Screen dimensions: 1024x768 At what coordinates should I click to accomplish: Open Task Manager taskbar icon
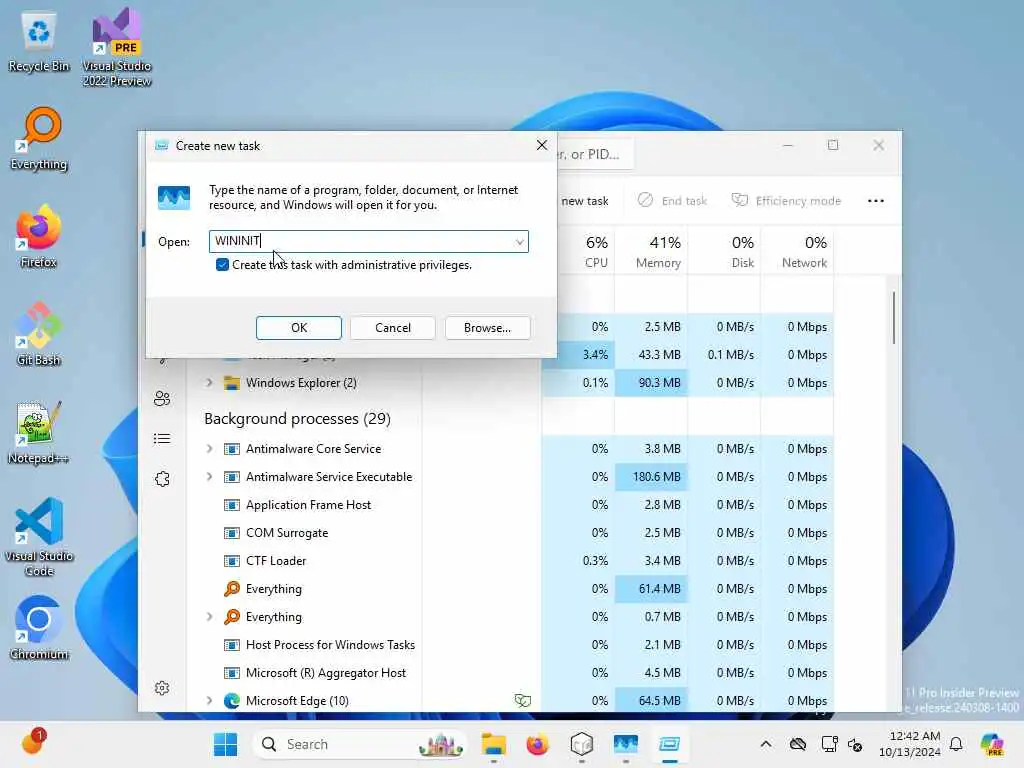(626, 744)
